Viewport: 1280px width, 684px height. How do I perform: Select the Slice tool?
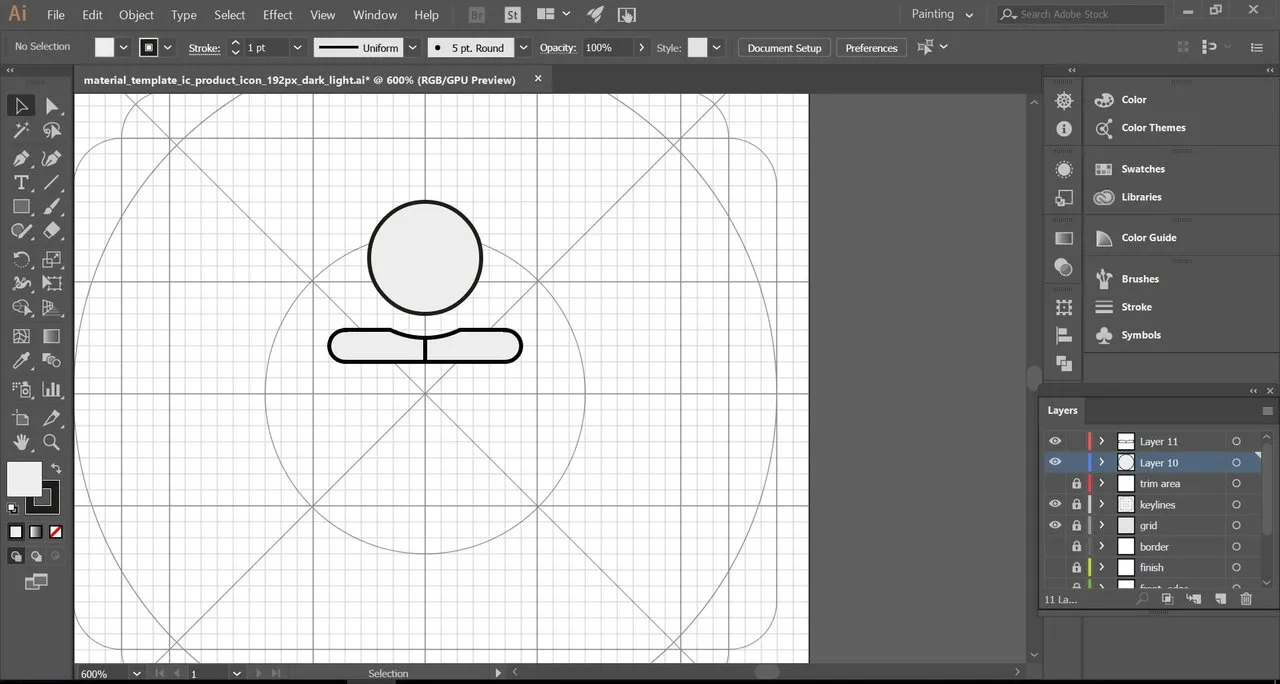coord(52,418)
